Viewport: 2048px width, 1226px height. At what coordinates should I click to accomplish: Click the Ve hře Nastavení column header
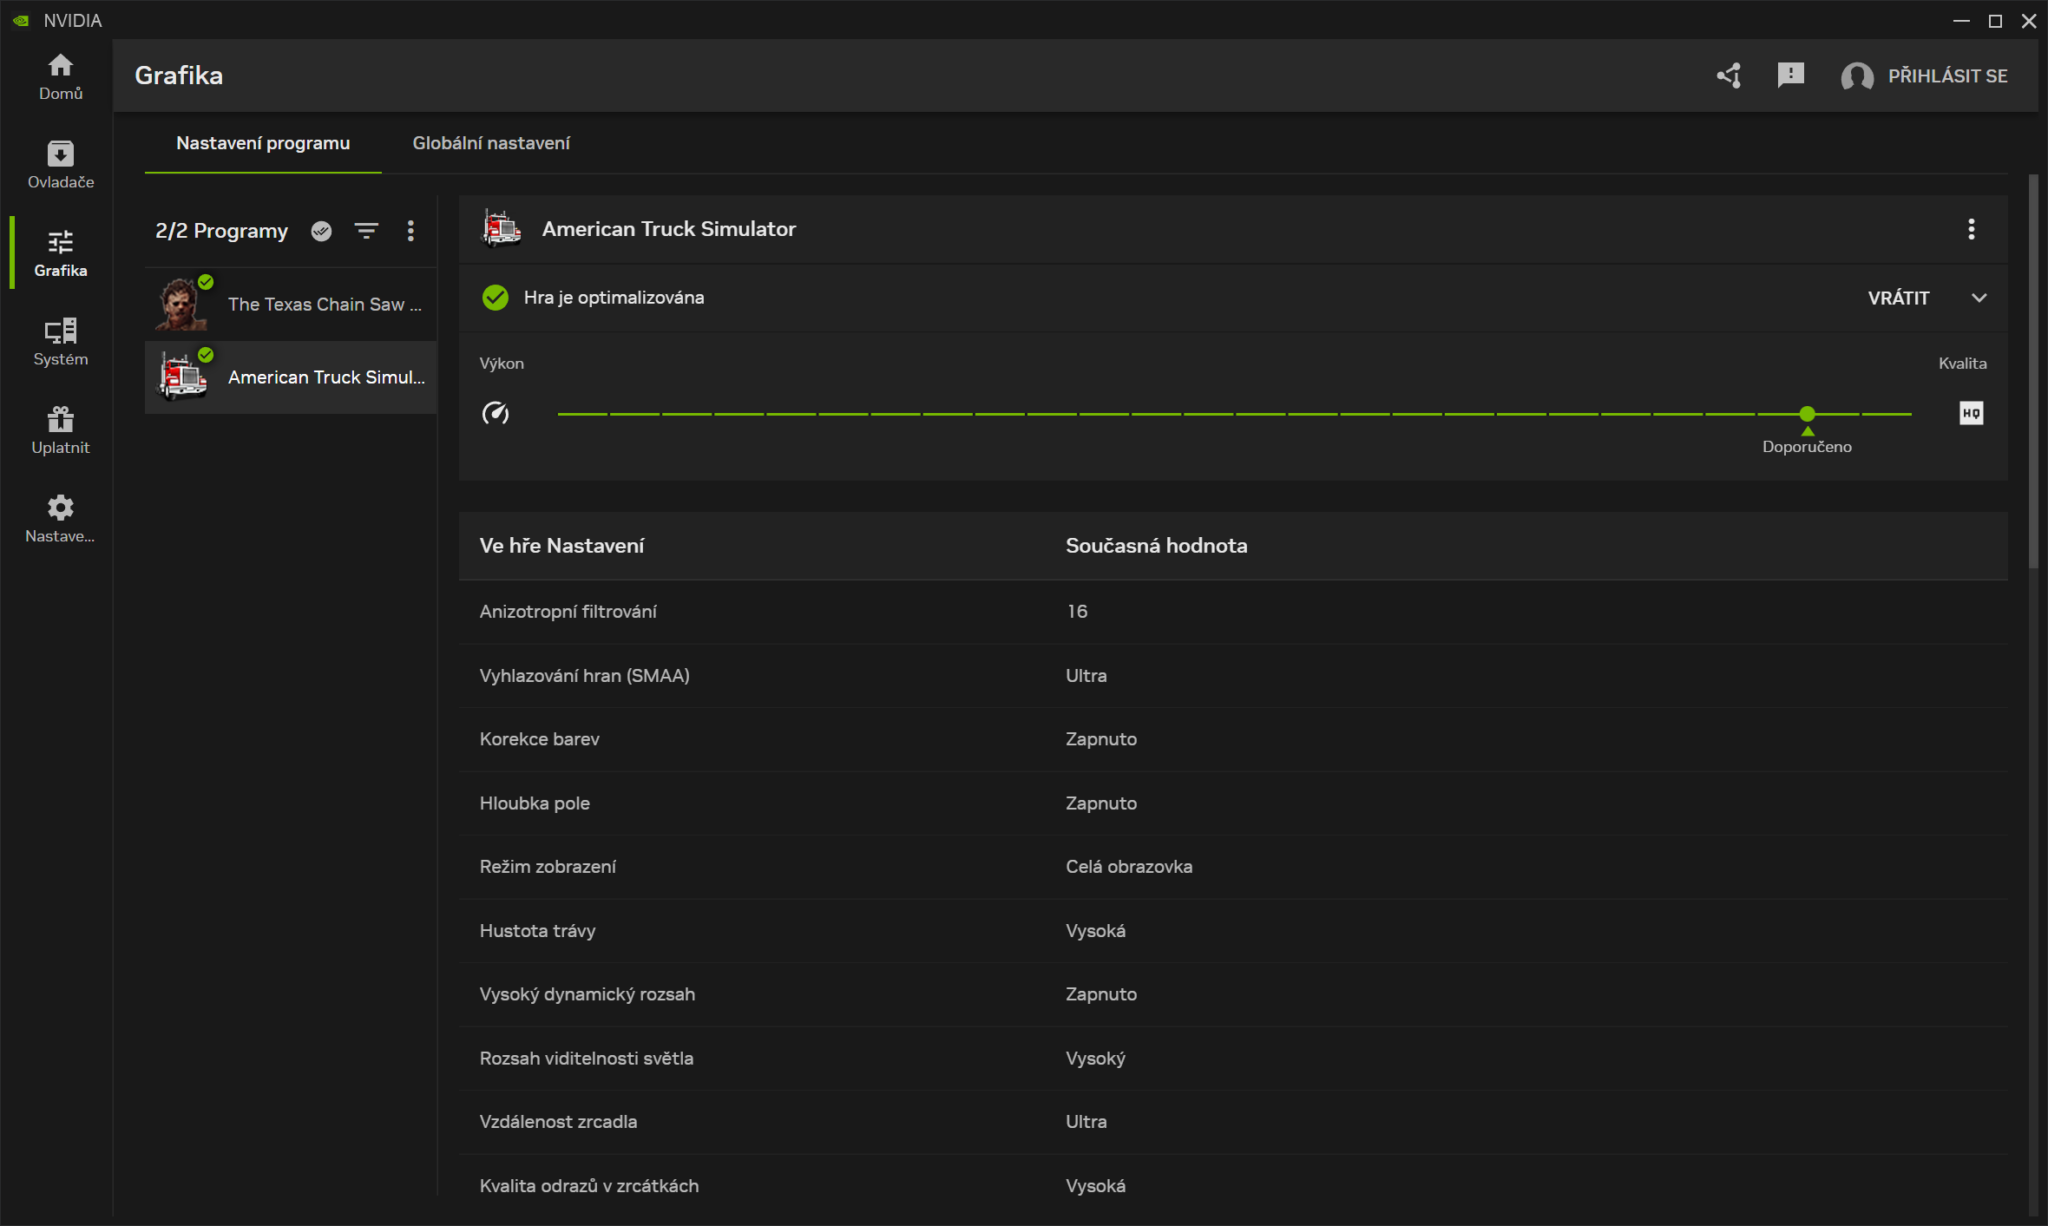coord(561,546)
